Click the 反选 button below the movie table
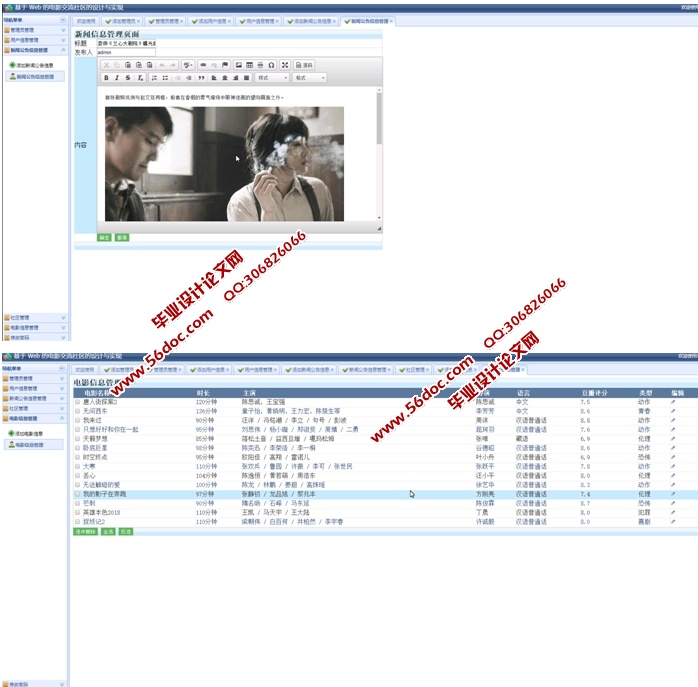The image size is (698, 687). [x=126, y=532]
